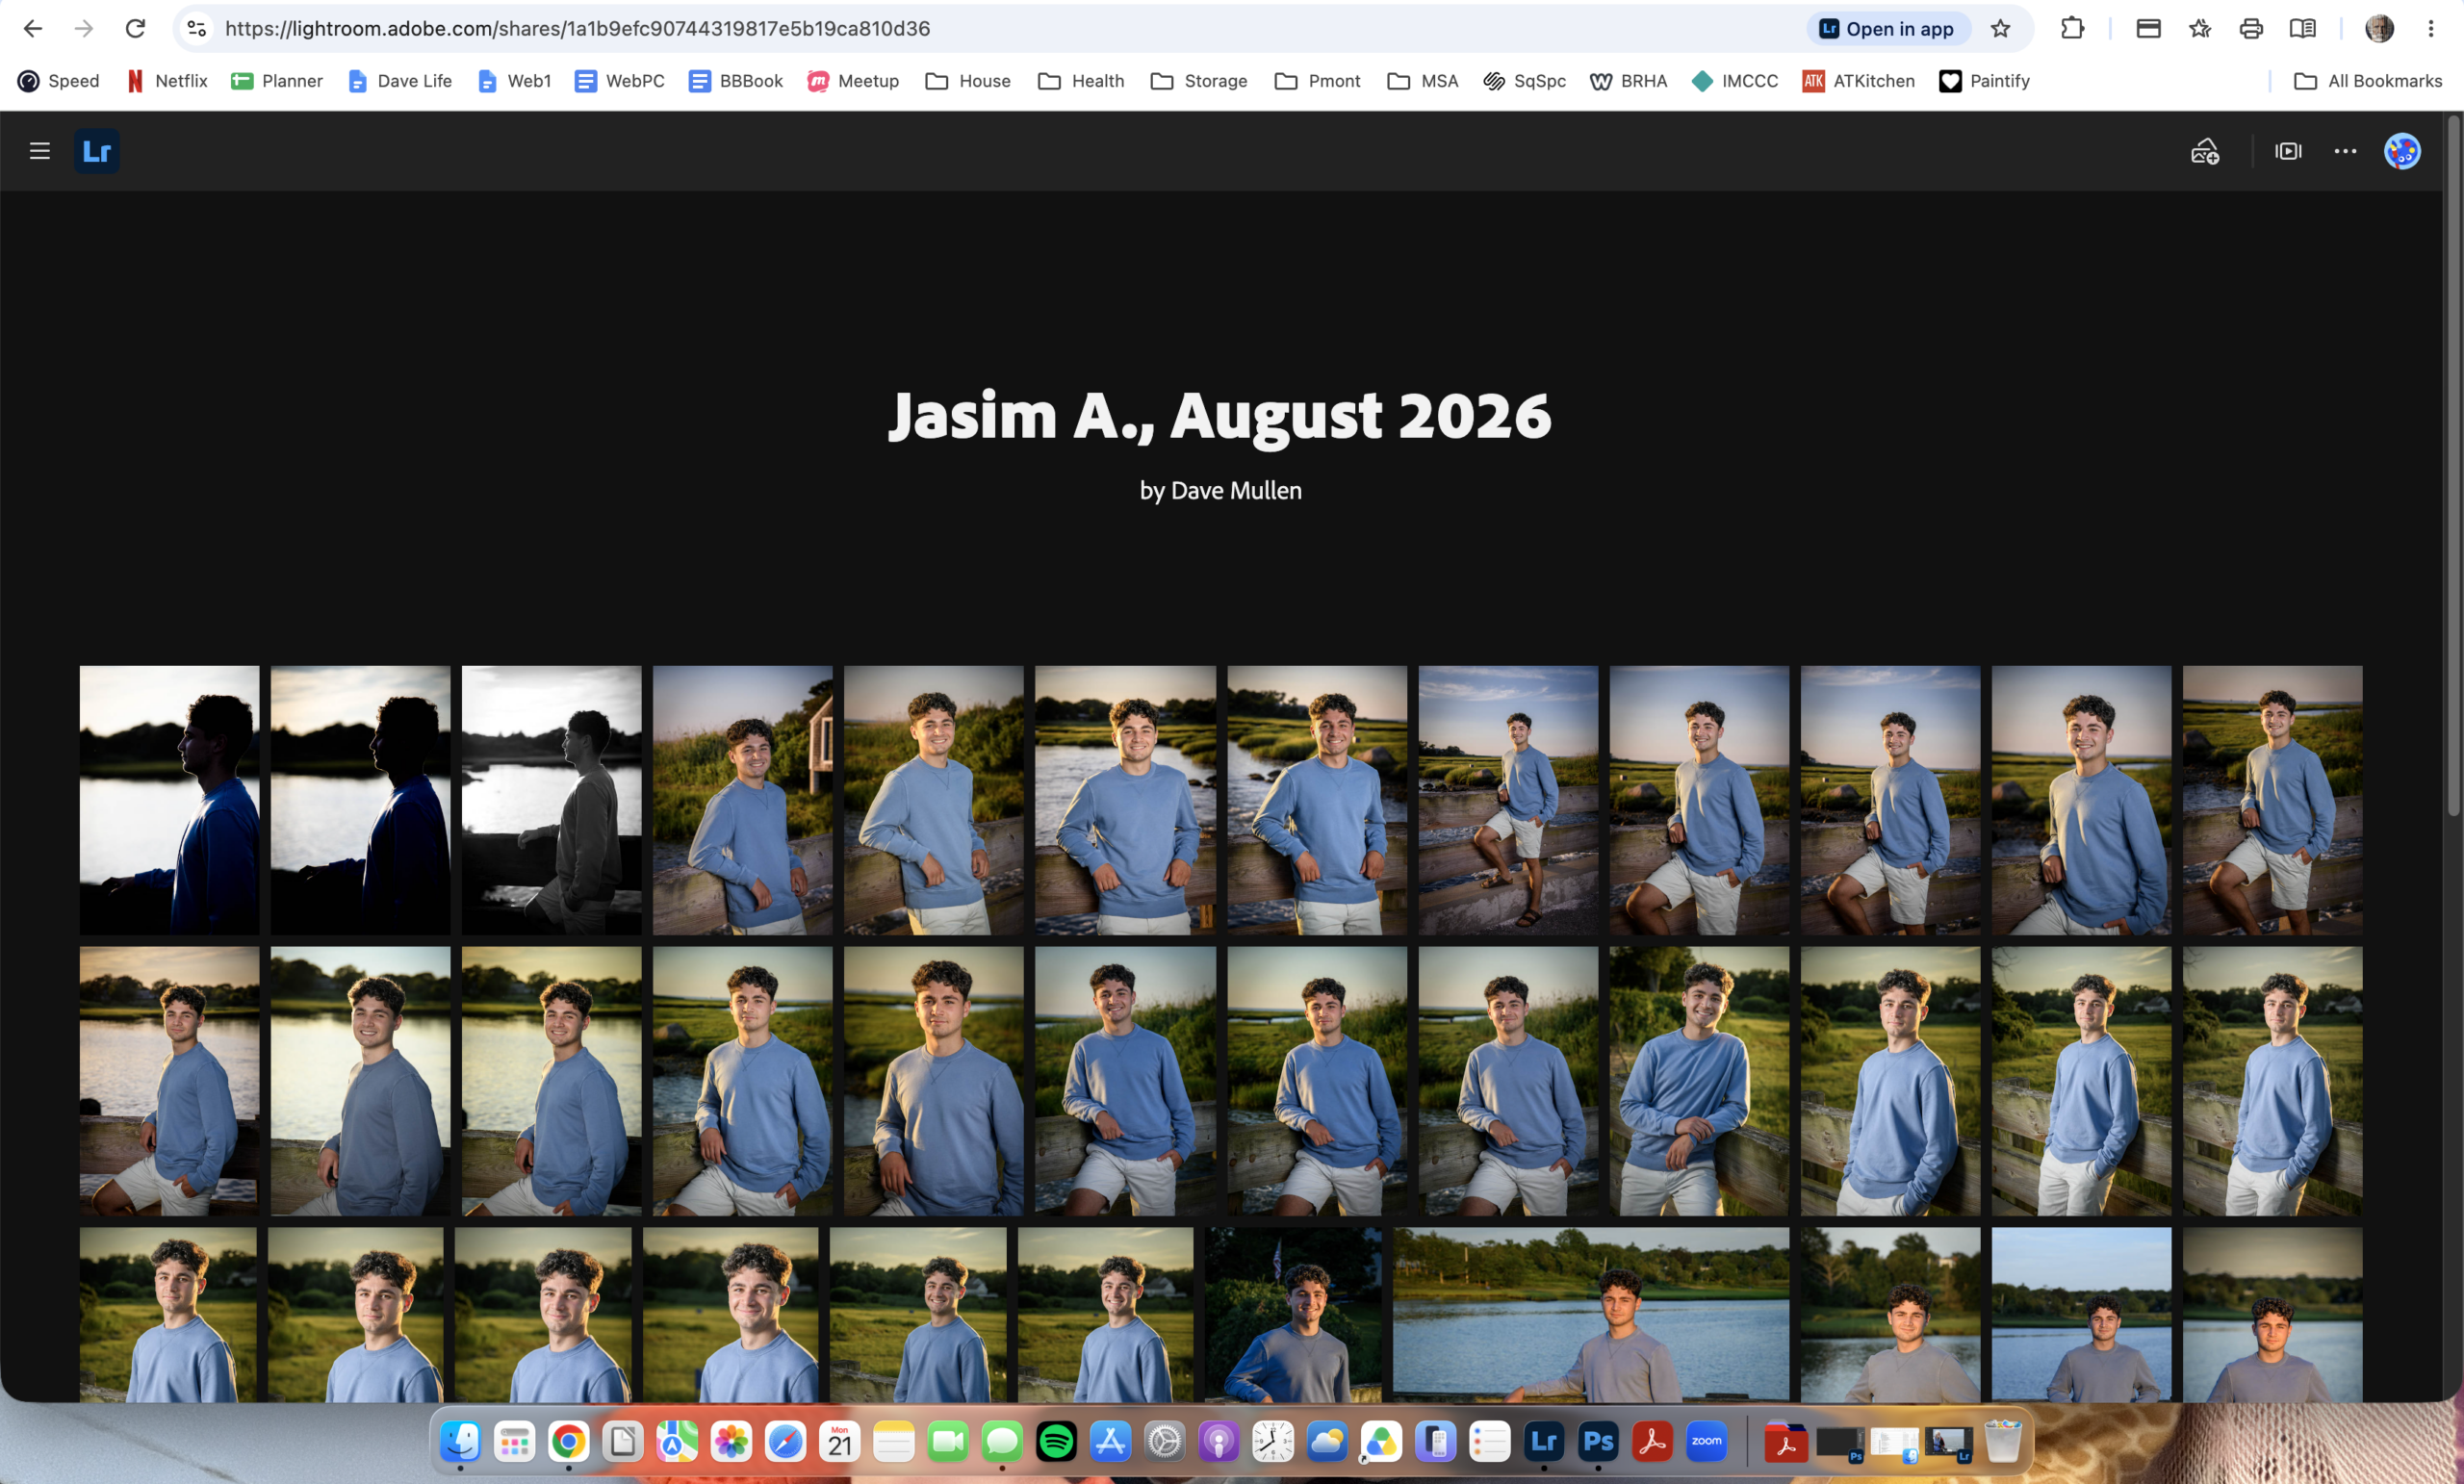
Task: Click the starred bookmarks list icon
Action: coord(2200,29)
